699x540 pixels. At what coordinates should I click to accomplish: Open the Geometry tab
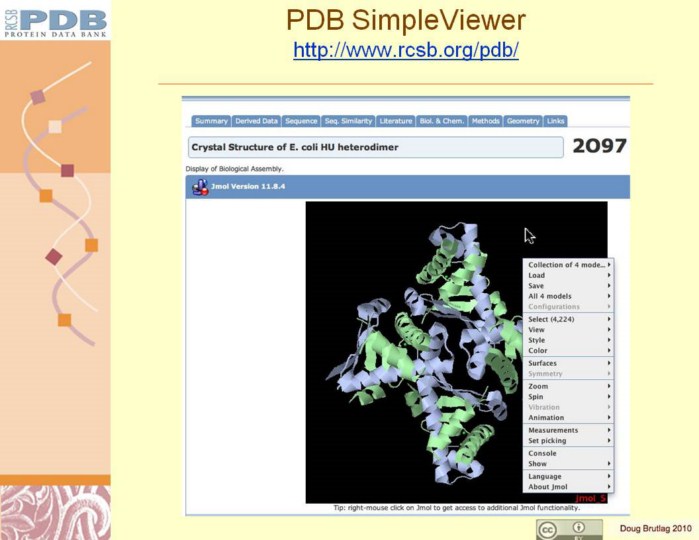523,121
